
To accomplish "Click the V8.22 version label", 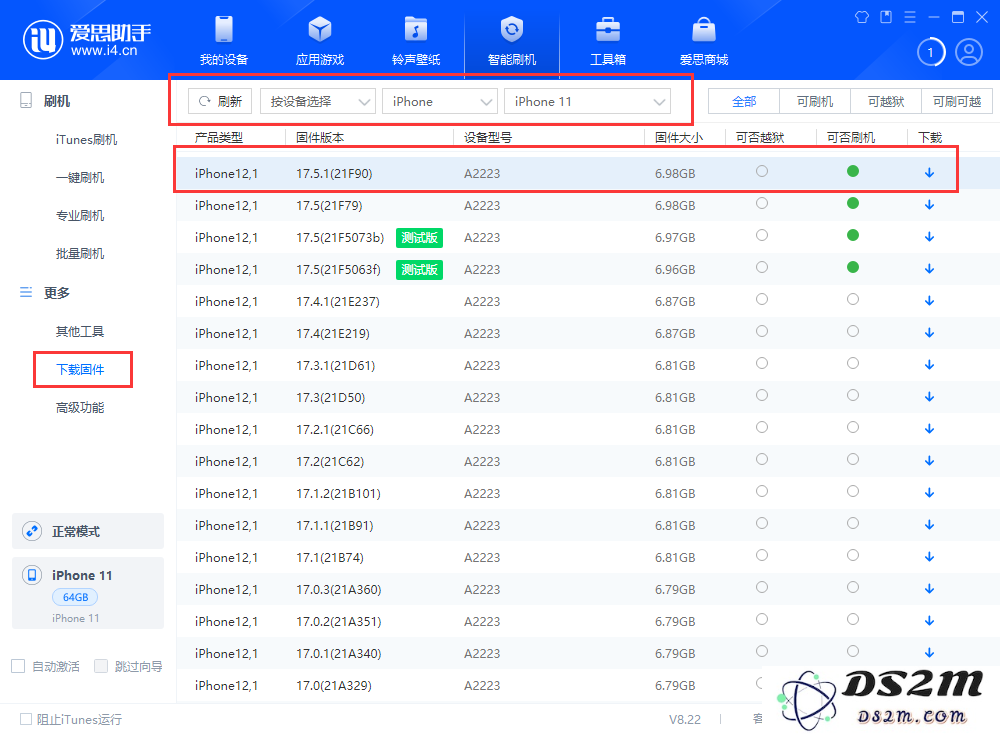I will (x=684, y=719).
